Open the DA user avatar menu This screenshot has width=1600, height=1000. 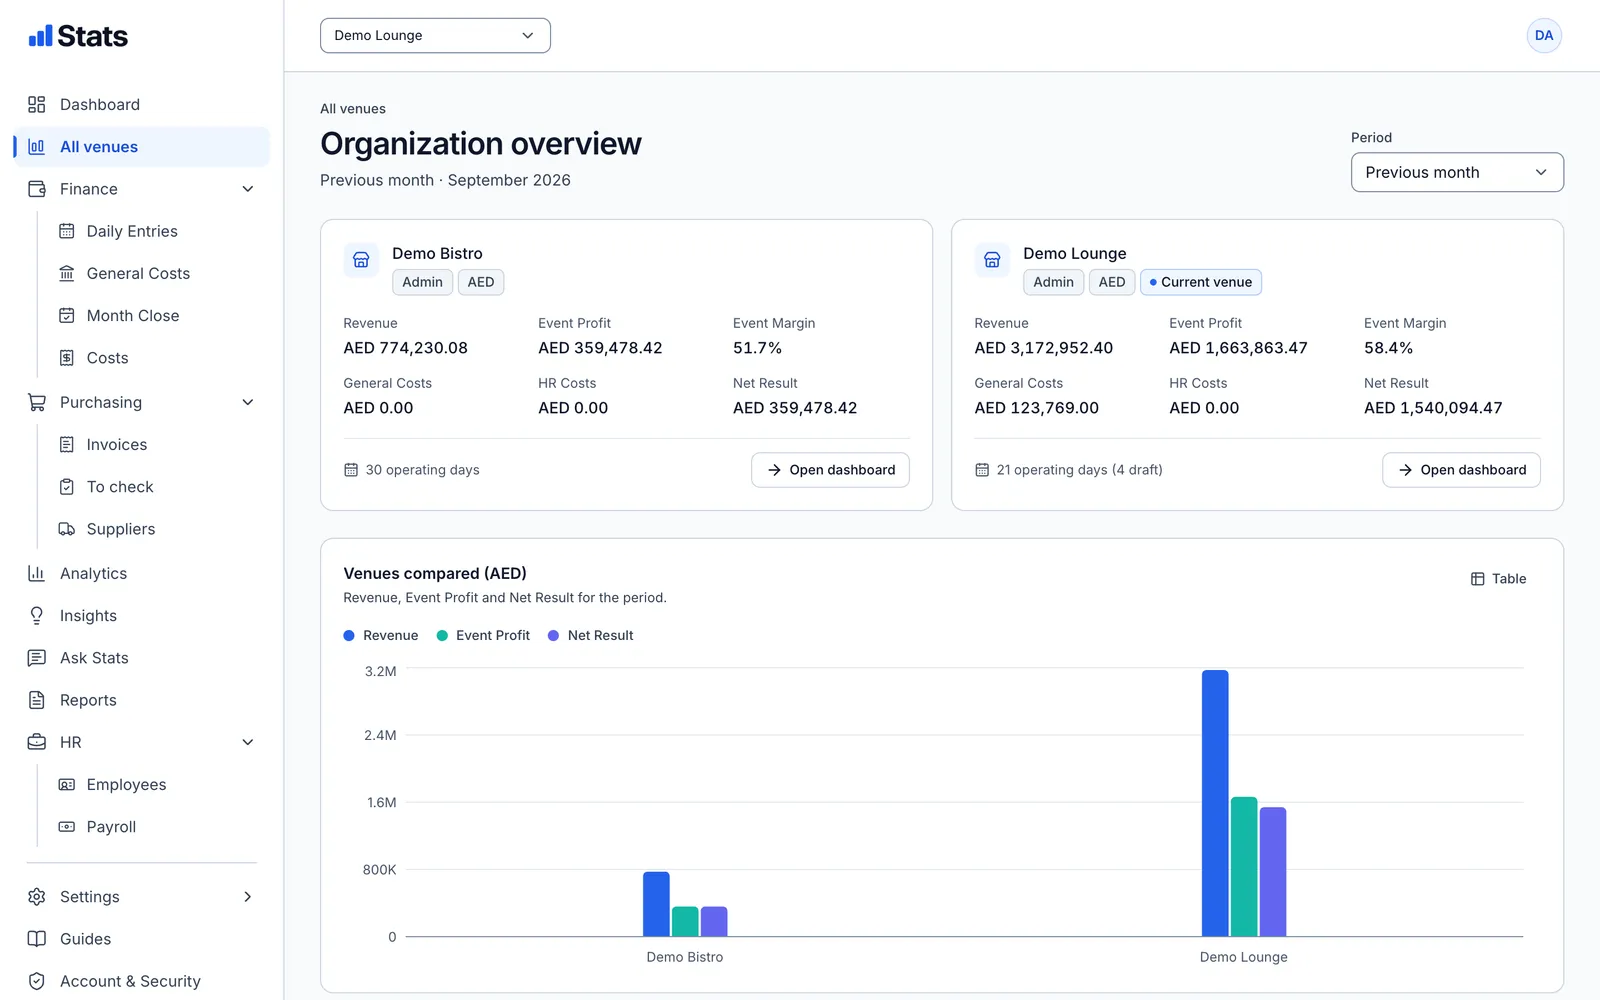(1544, 36)
